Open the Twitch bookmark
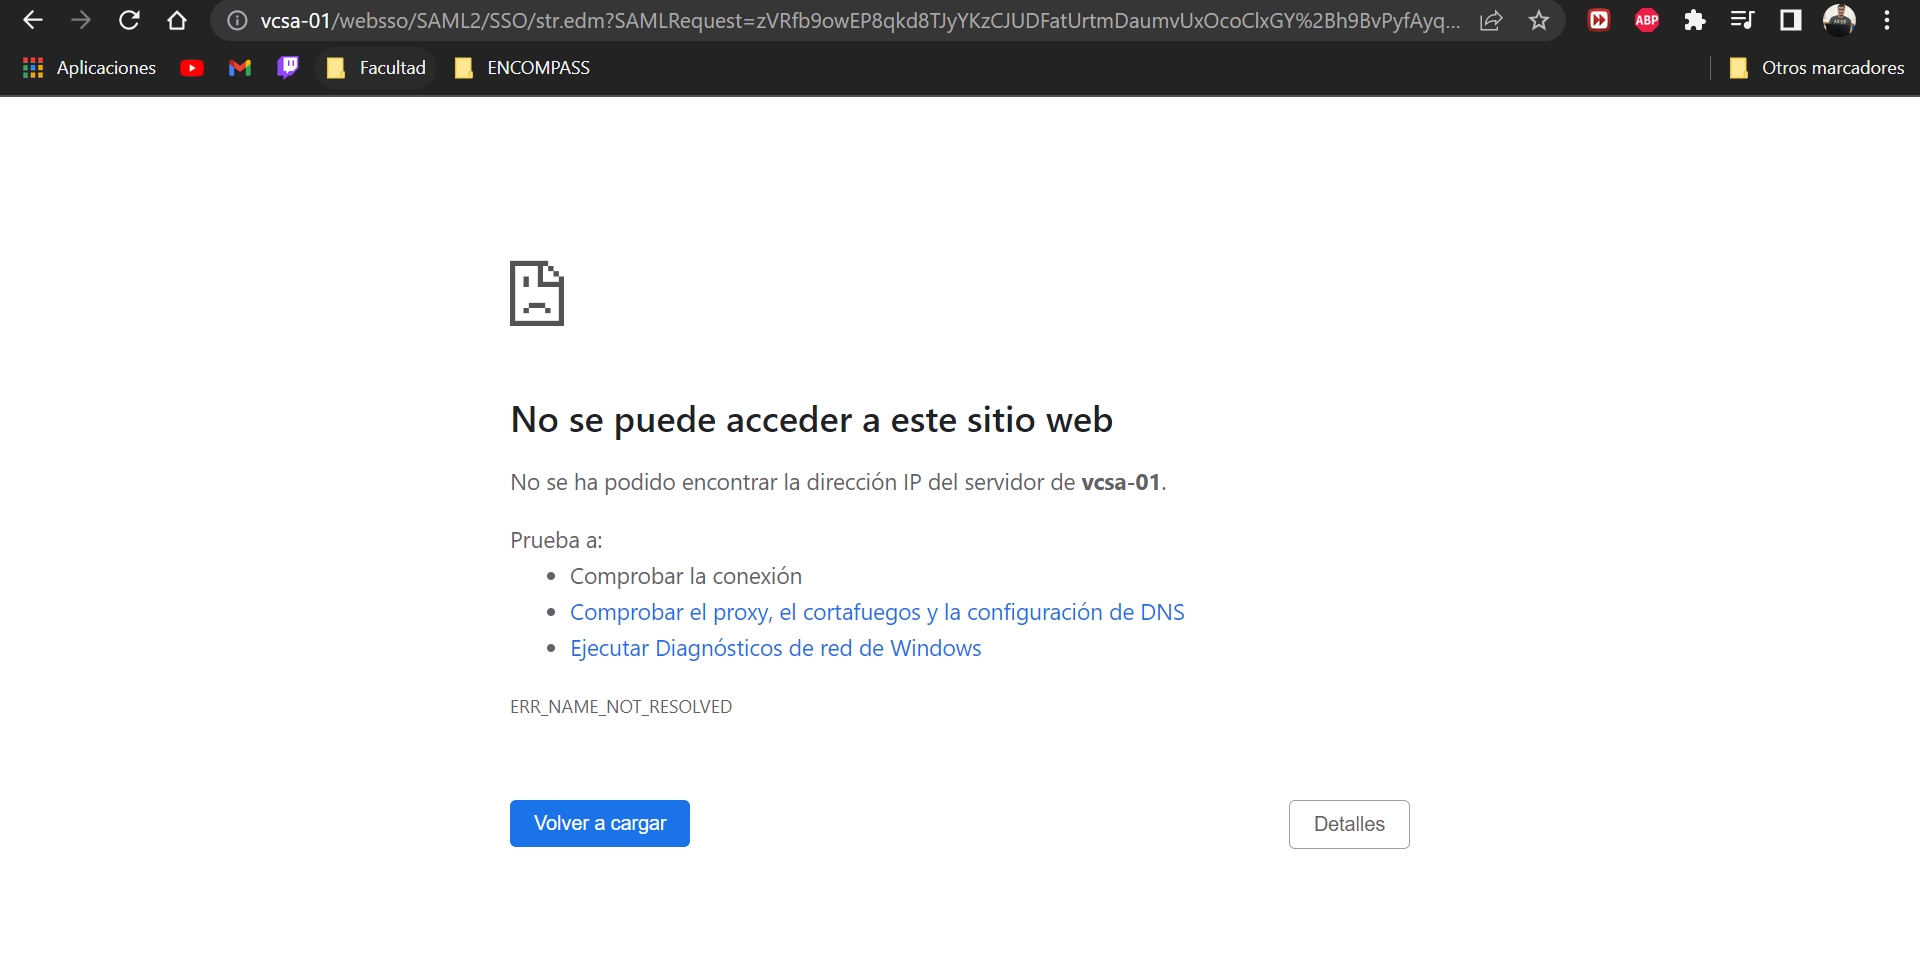The image size is (1920, 958). click(x=288, y=68)
